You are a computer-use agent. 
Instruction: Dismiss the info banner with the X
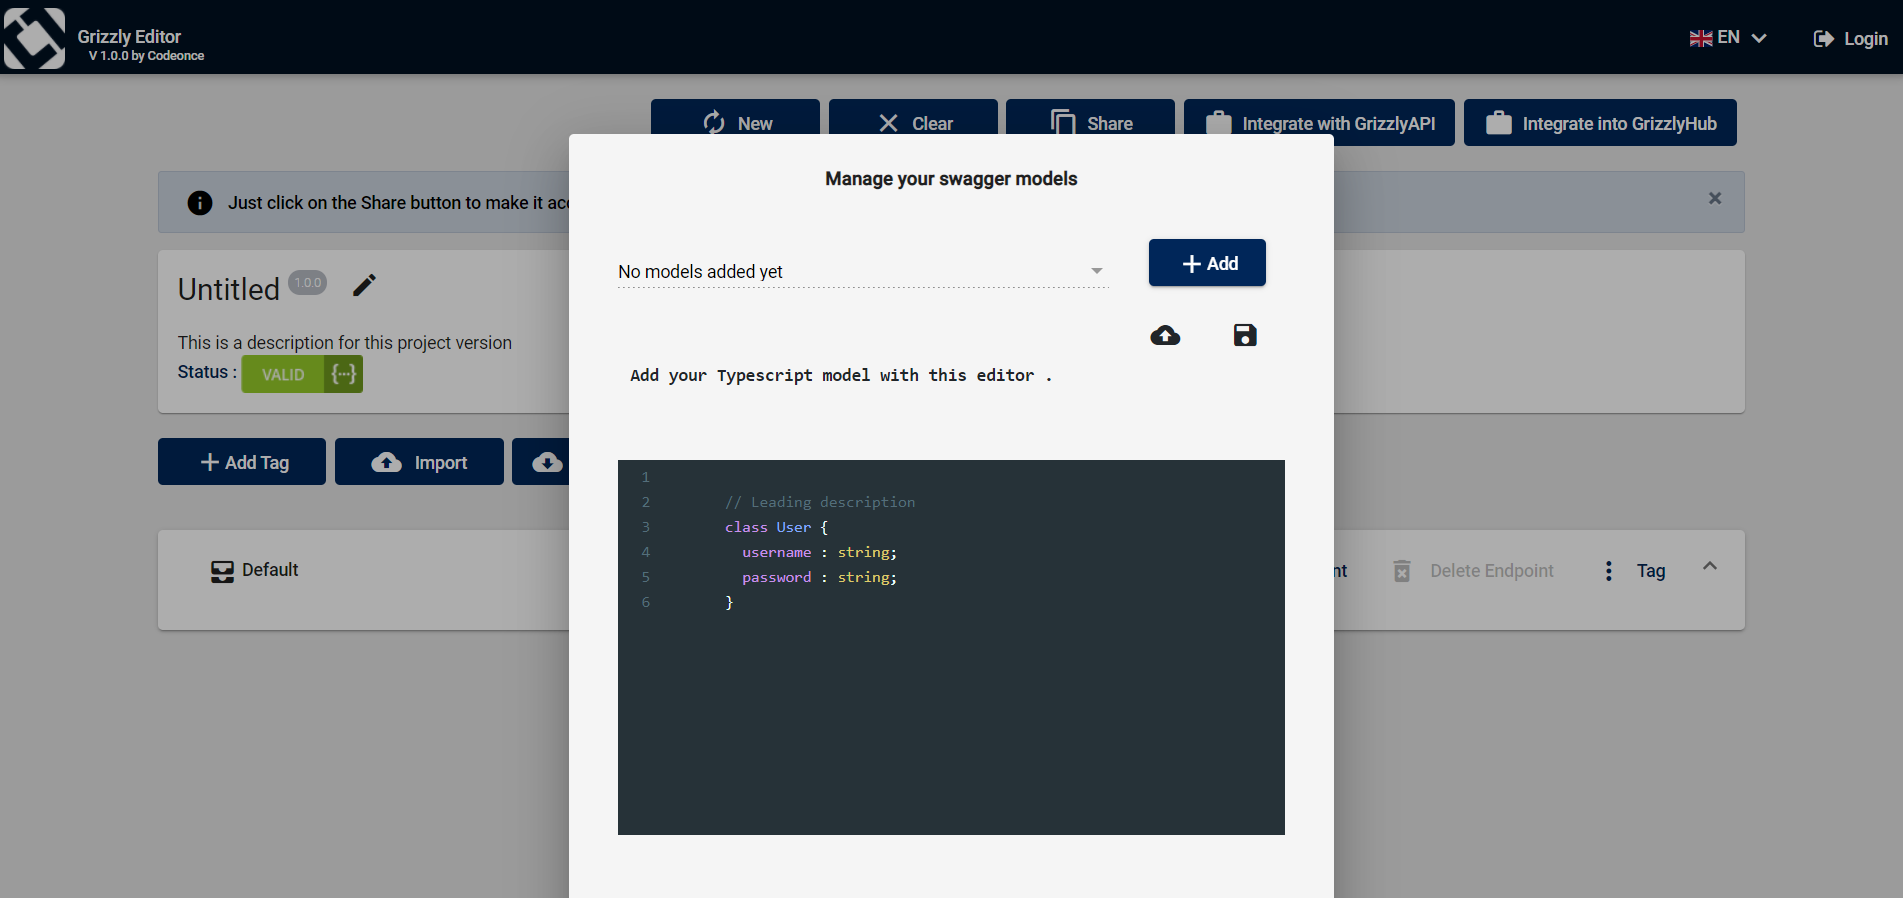tap(1715, 198)
